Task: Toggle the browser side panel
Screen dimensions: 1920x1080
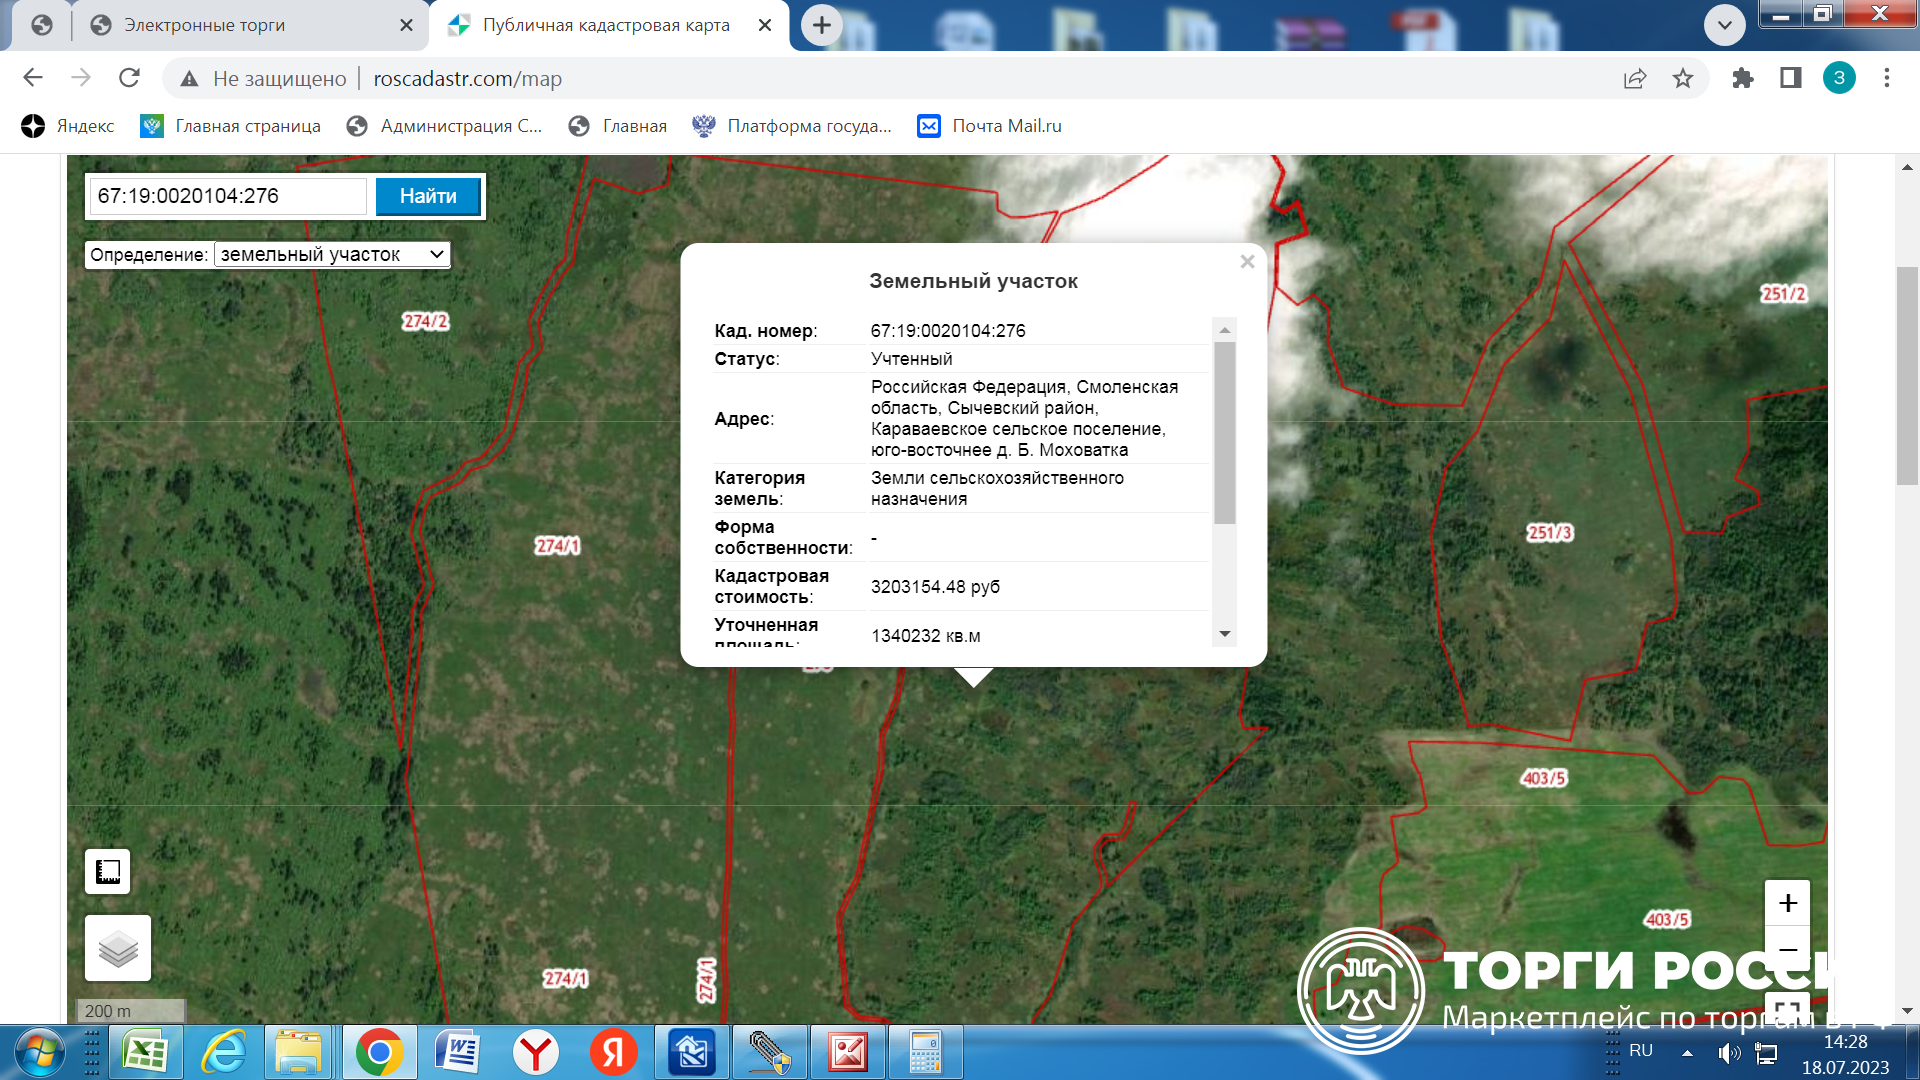Action: [x=1790, y=78]
